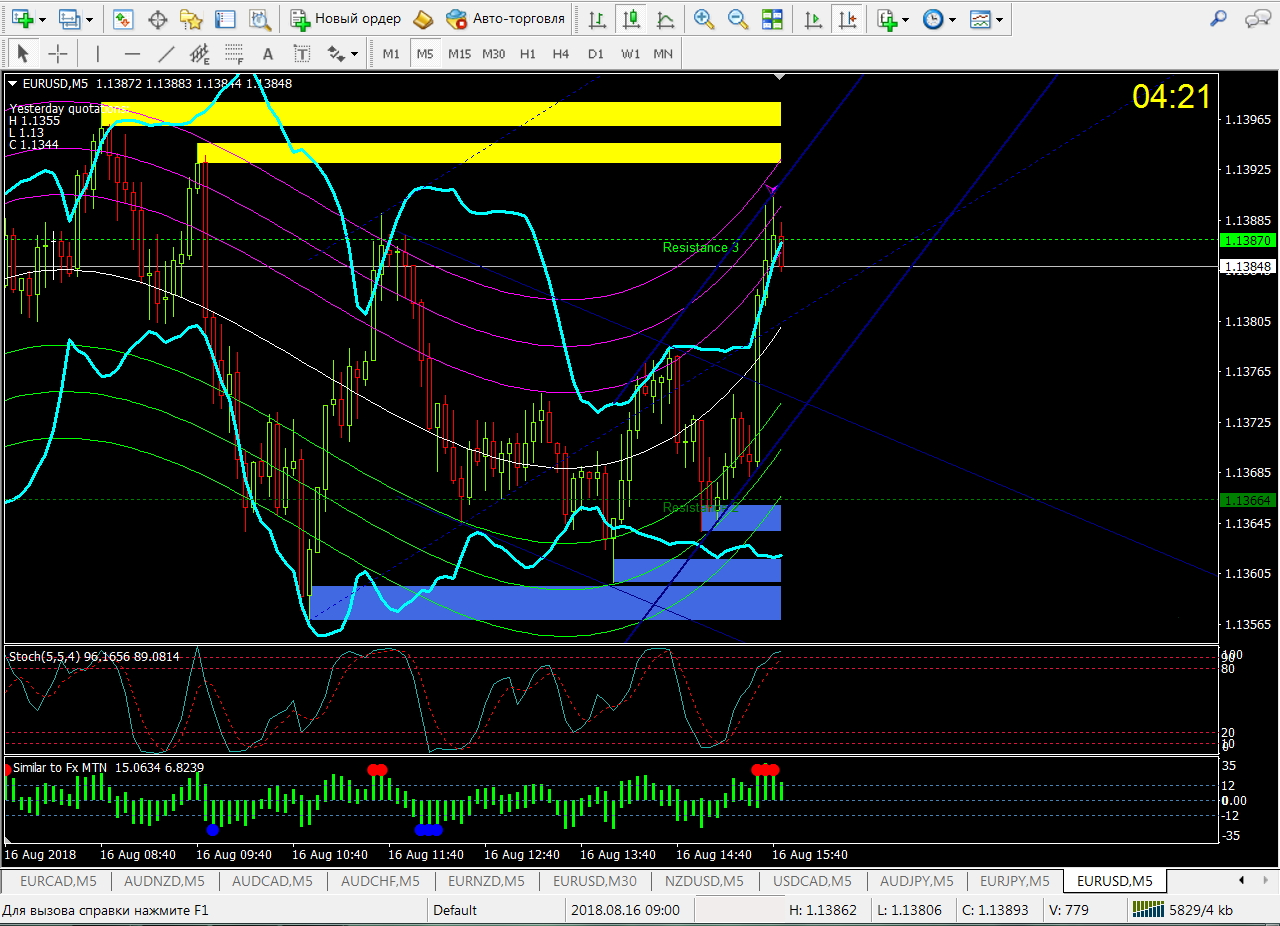
Task: Open the EURUSD,M30 chart tab
Action: [595, 881]
